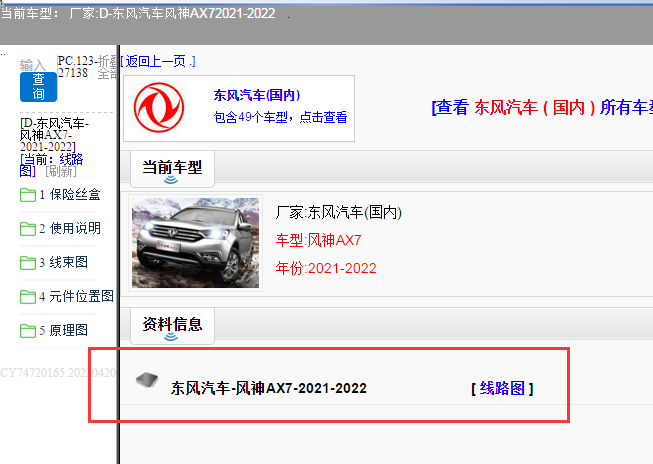Select the 当前车型 tab
Screen dimensions: 653x464
pos(172,169)
